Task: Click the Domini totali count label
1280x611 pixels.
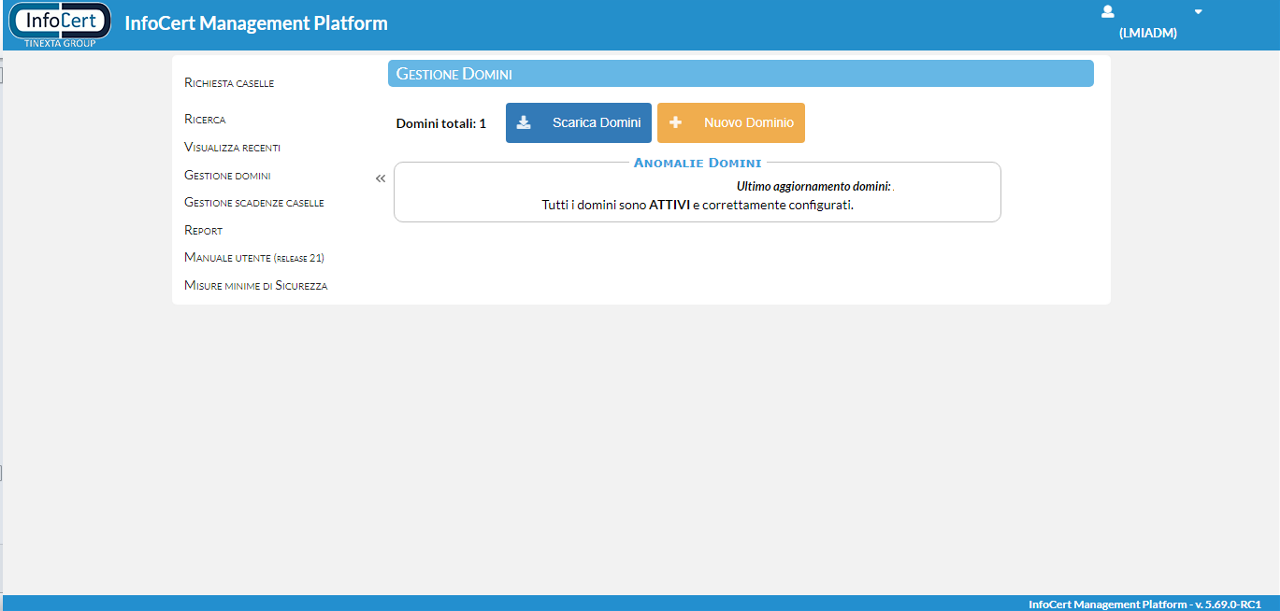Action: [x=441, y=123]
